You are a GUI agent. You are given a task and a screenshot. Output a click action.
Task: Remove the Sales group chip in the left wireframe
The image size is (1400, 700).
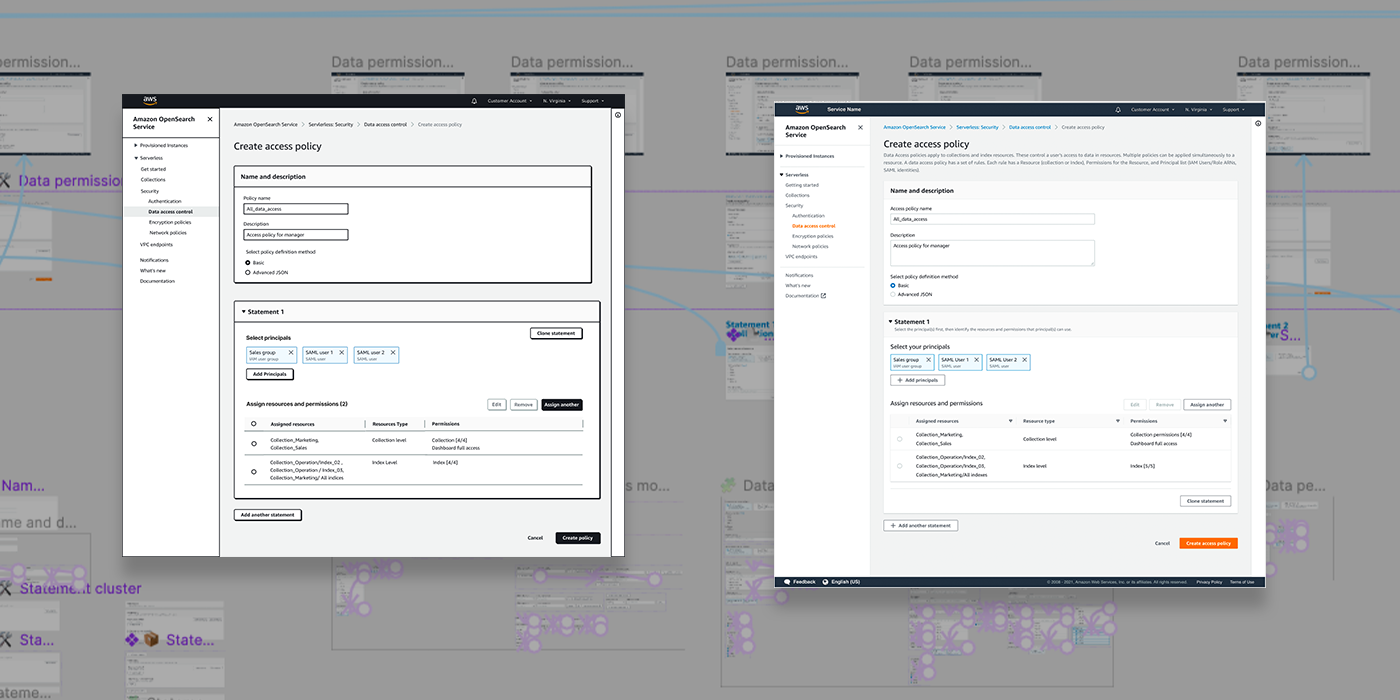pyautogui.click(x=291, y=352)
